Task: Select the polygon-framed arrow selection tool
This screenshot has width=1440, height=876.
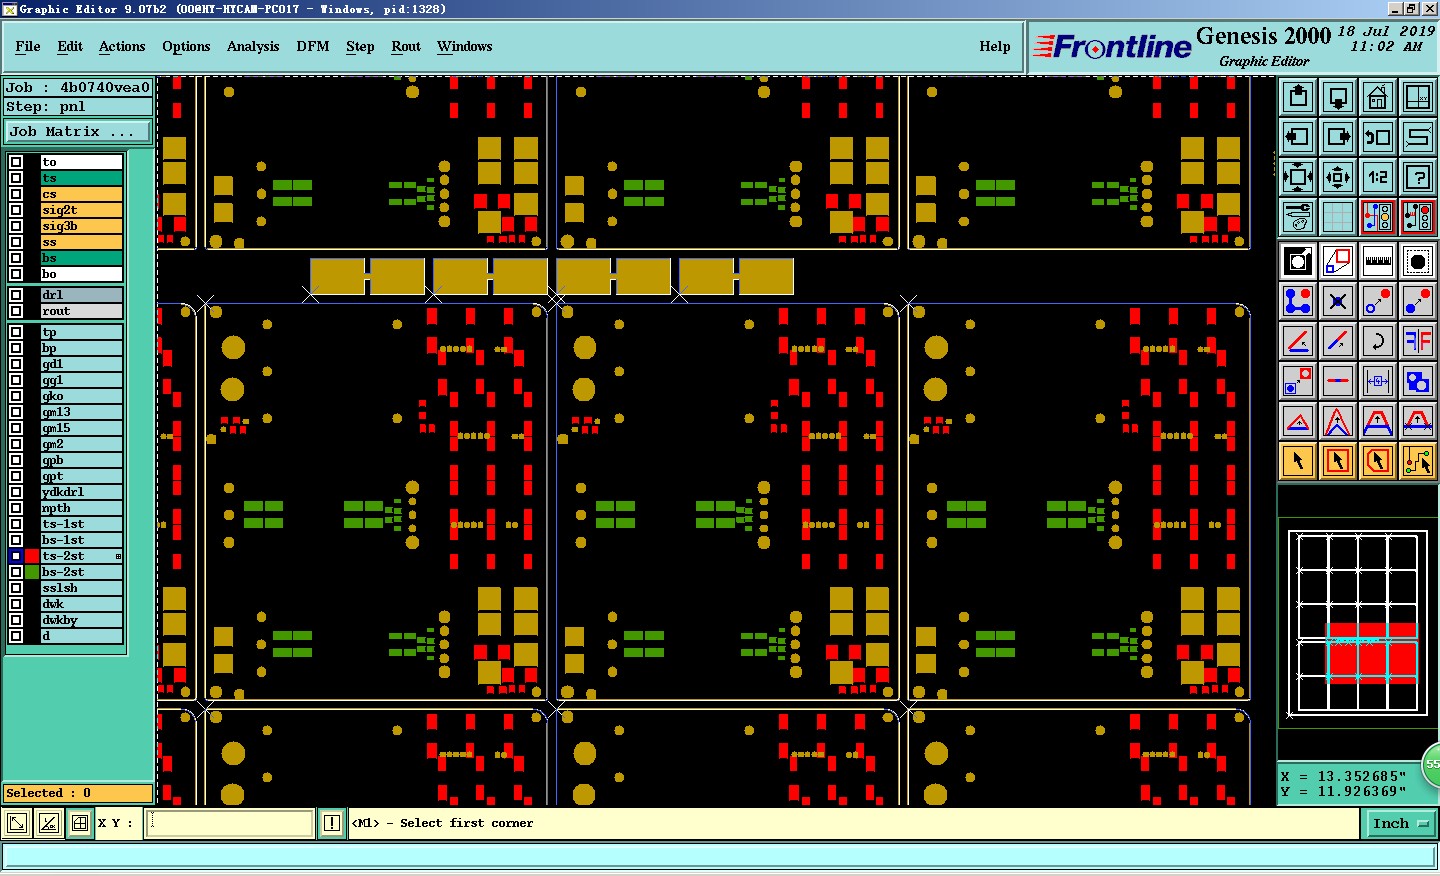Action: (x=1378, y=461)
